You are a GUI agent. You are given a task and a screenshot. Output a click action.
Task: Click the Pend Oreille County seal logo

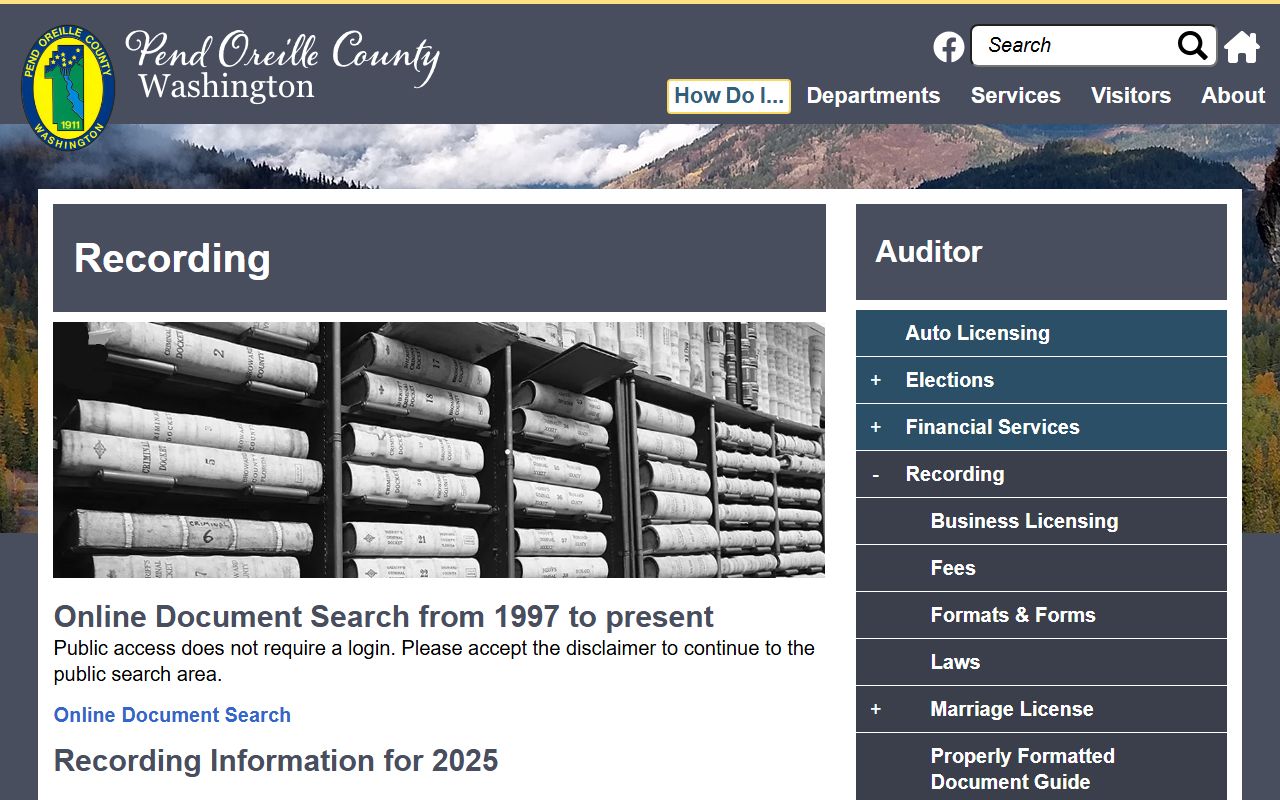click(68, 86)
